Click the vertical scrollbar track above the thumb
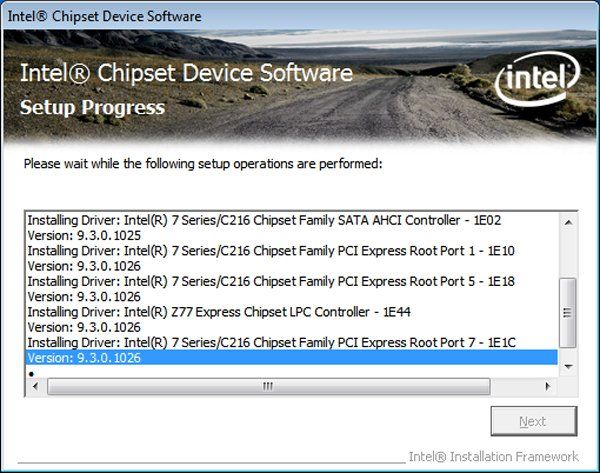Screen dimensions: 600x473 pos(568,250)
